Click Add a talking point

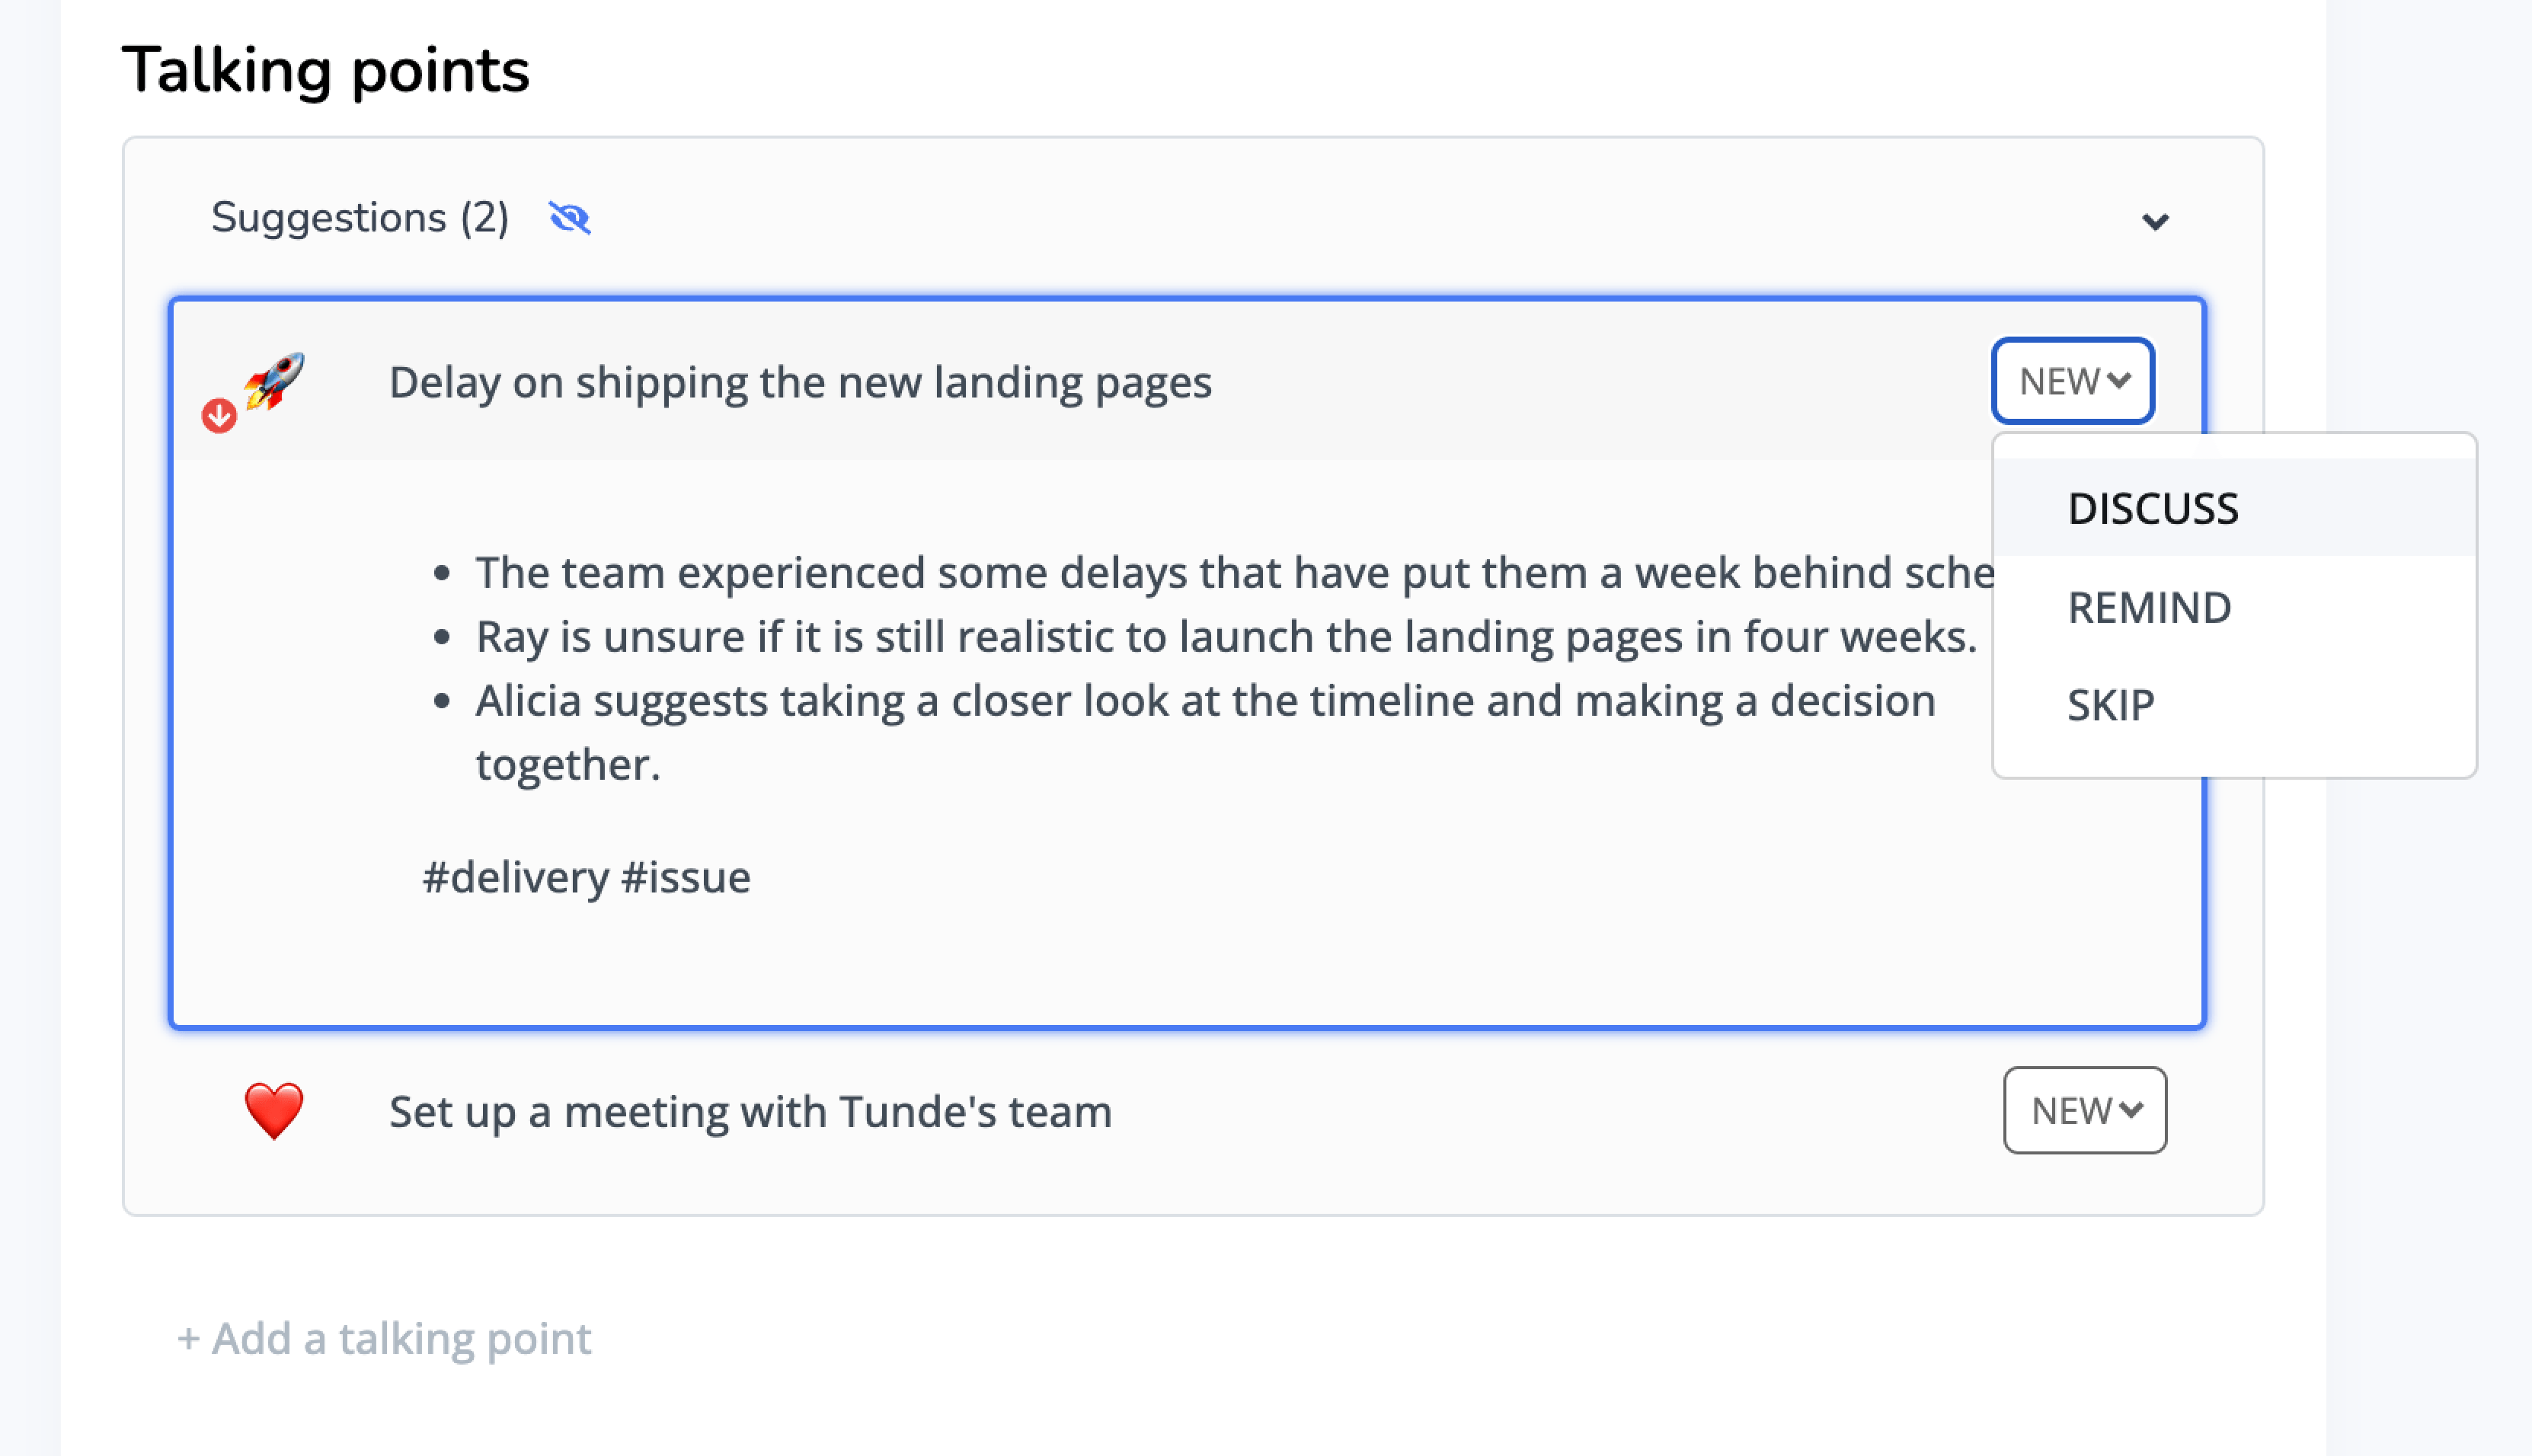[x=384, y=1338]
